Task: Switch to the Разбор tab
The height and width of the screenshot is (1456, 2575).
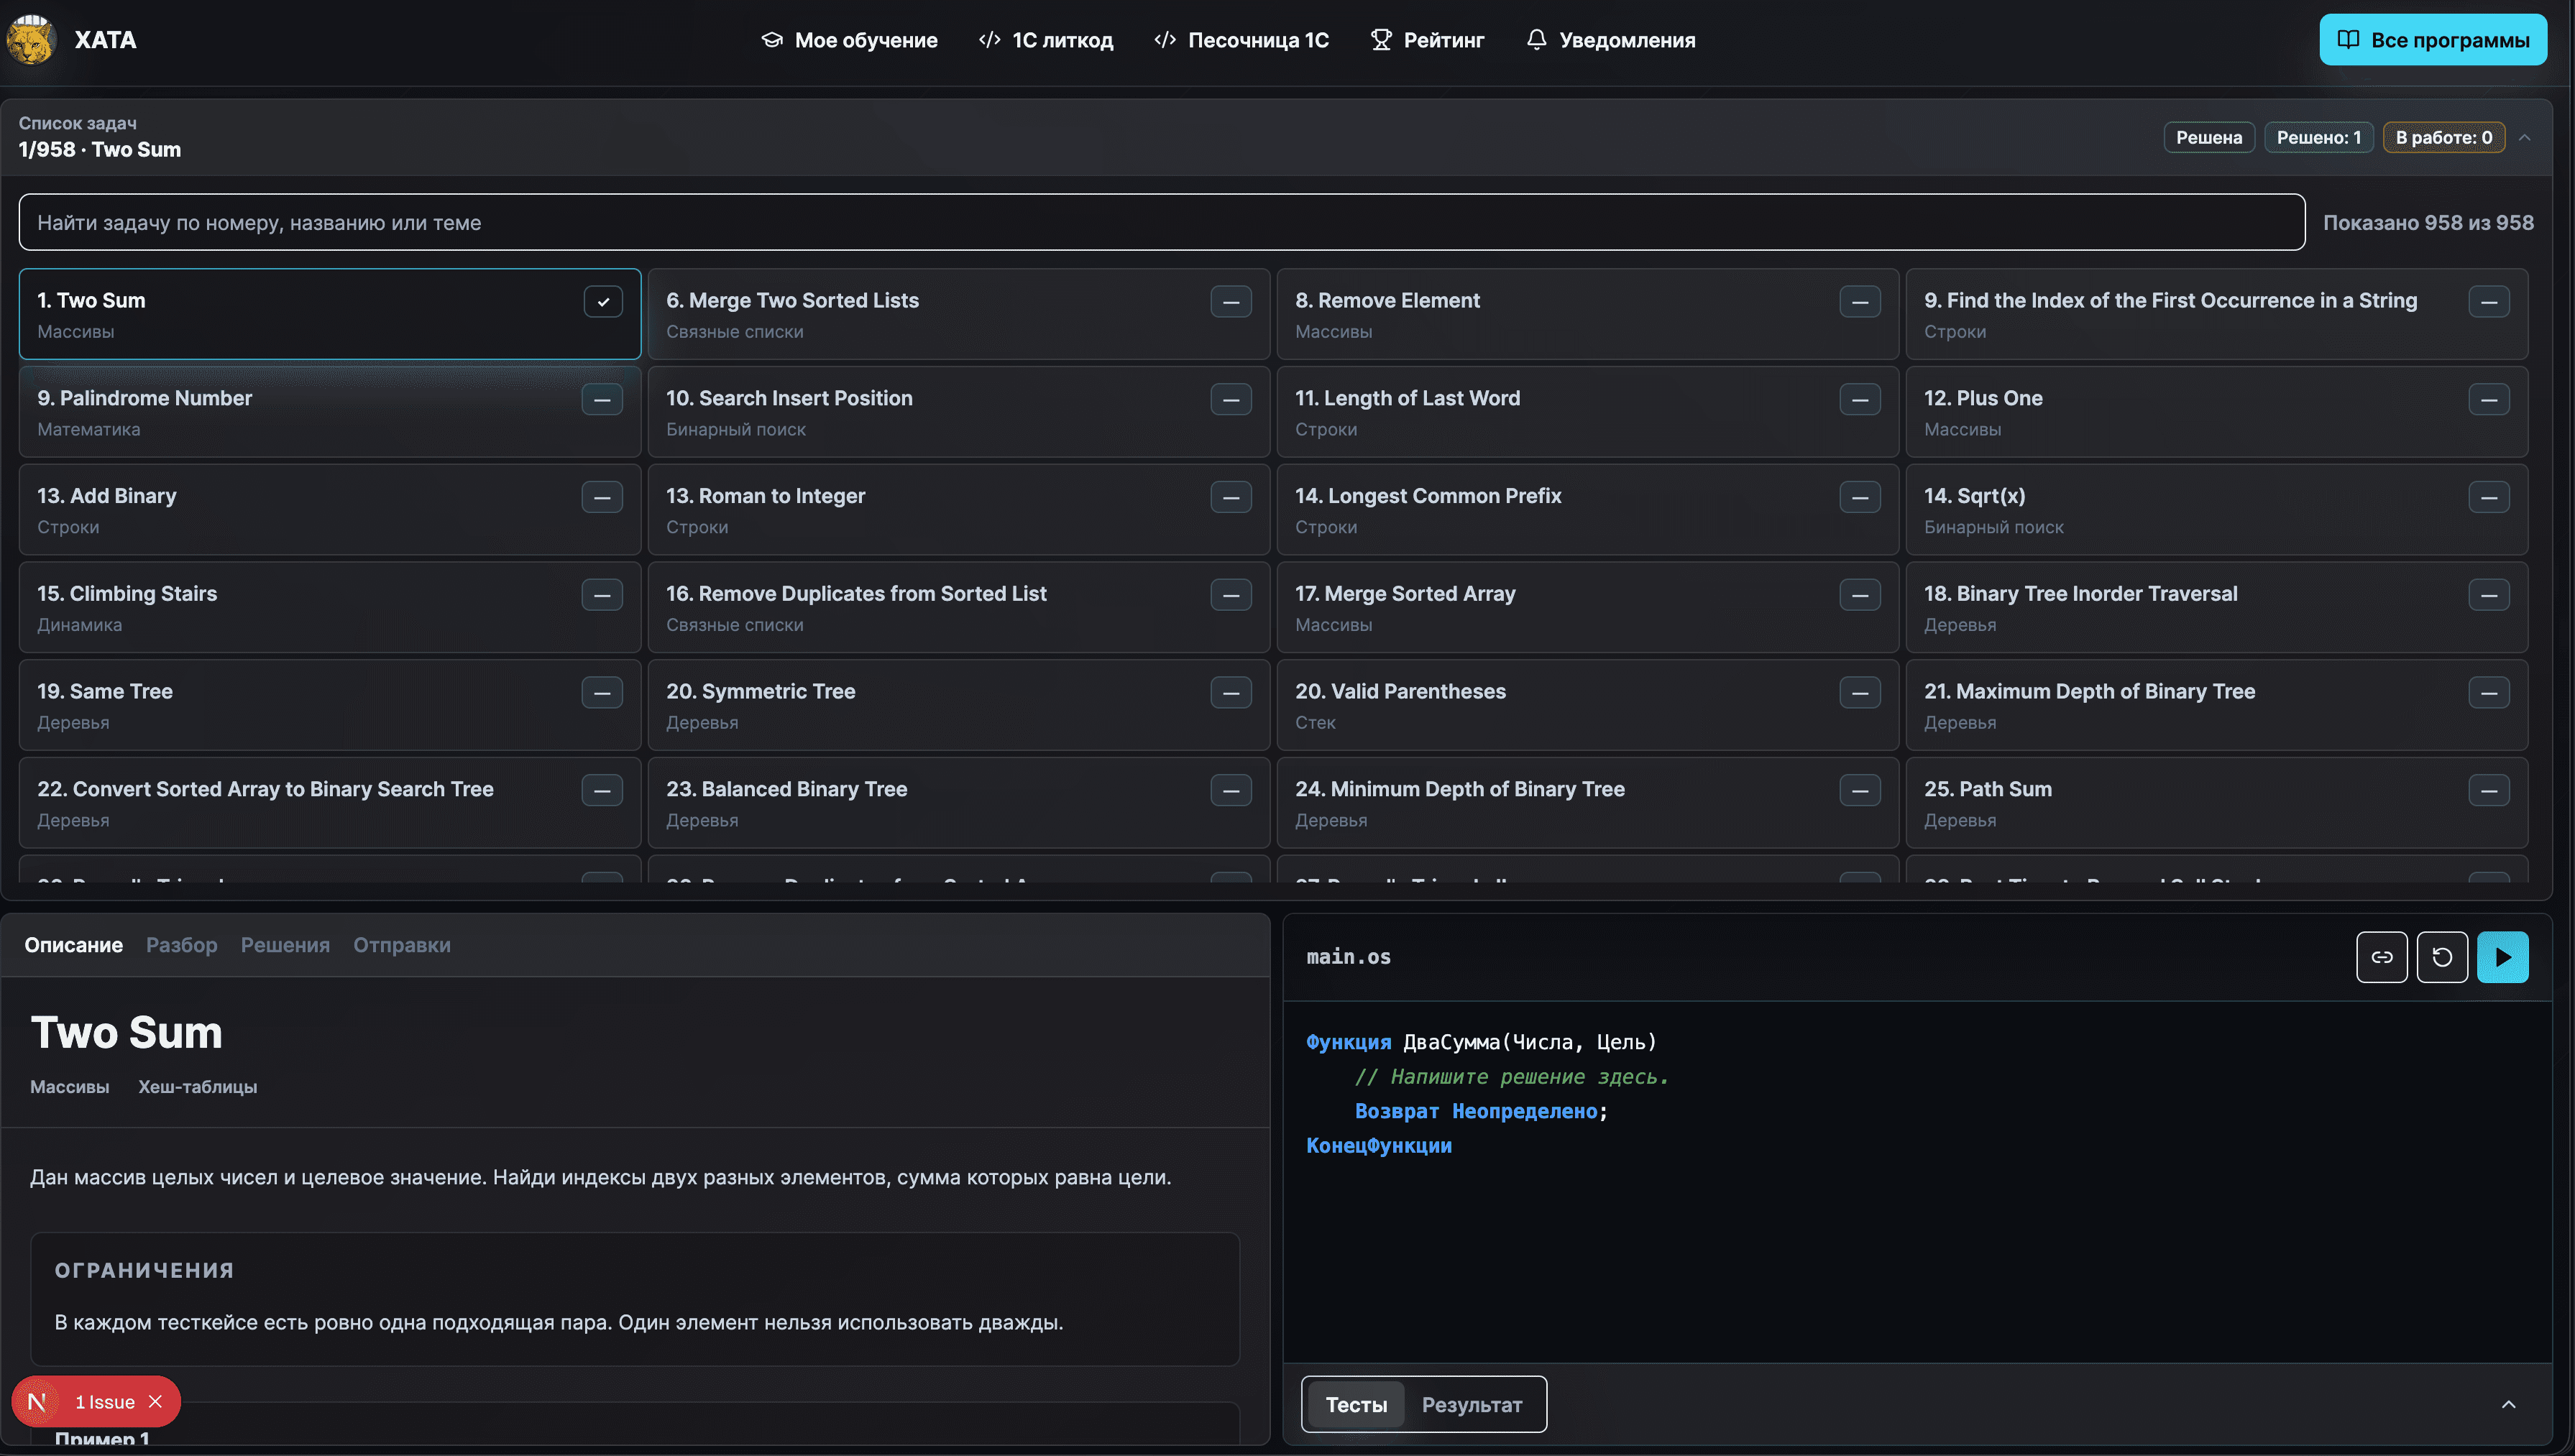Action: (181, 945)
